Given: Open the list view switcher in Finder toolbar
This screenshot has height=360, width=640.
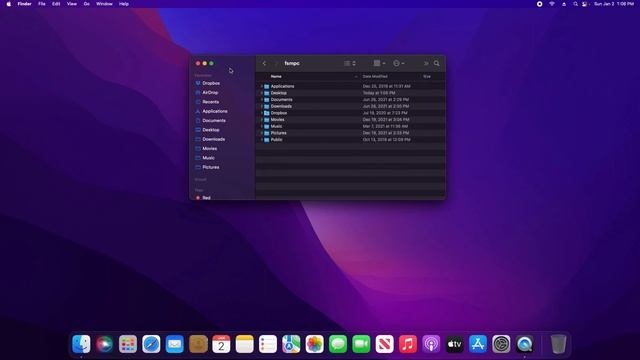Looking at the screenshot, I should (x=350, y=63).
